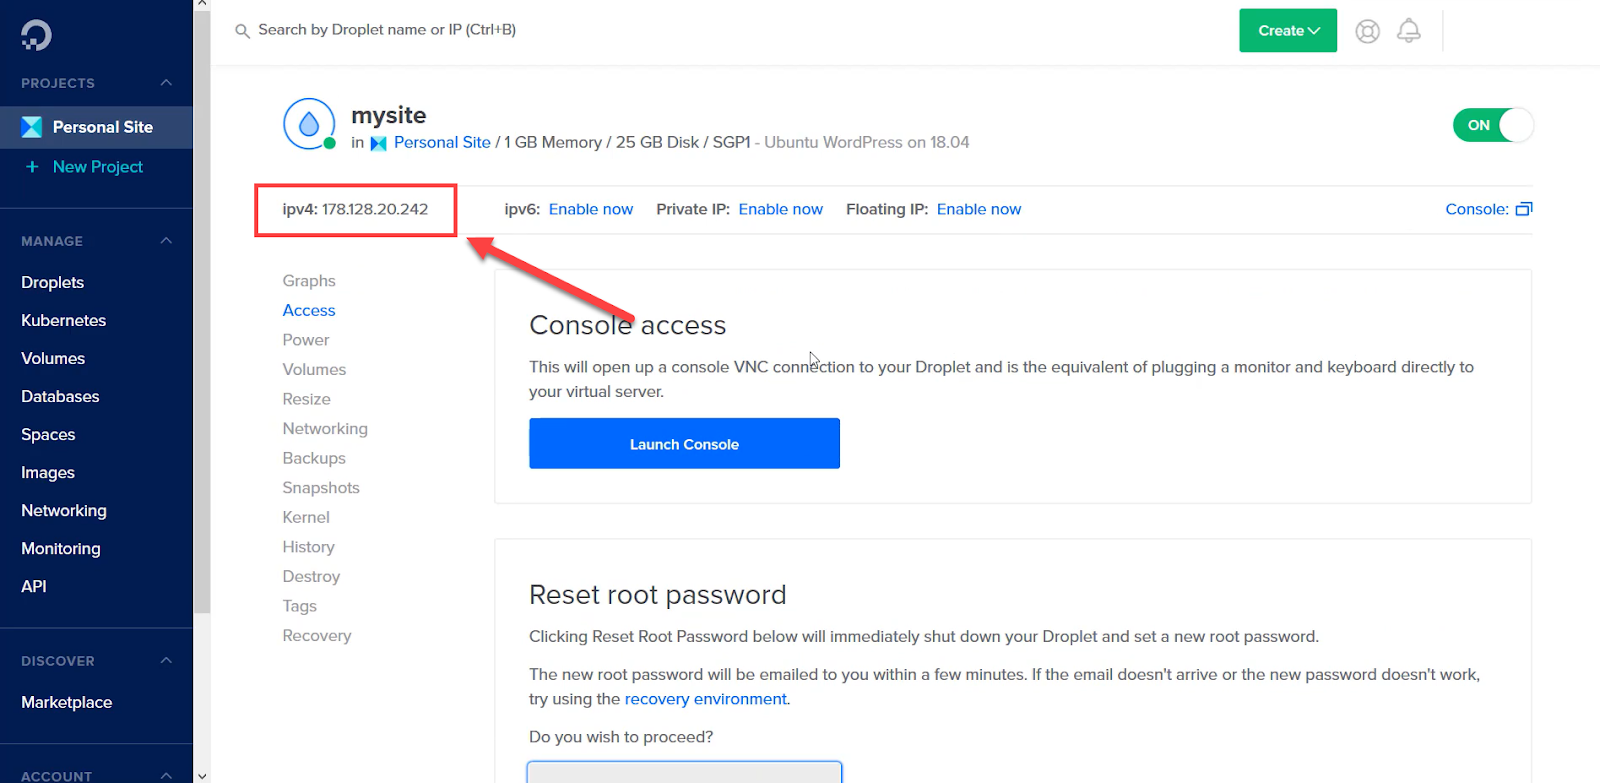The image size is (1600, 783).
Task: Open the Create dropdown button
Action: [x=1288, y=31]
